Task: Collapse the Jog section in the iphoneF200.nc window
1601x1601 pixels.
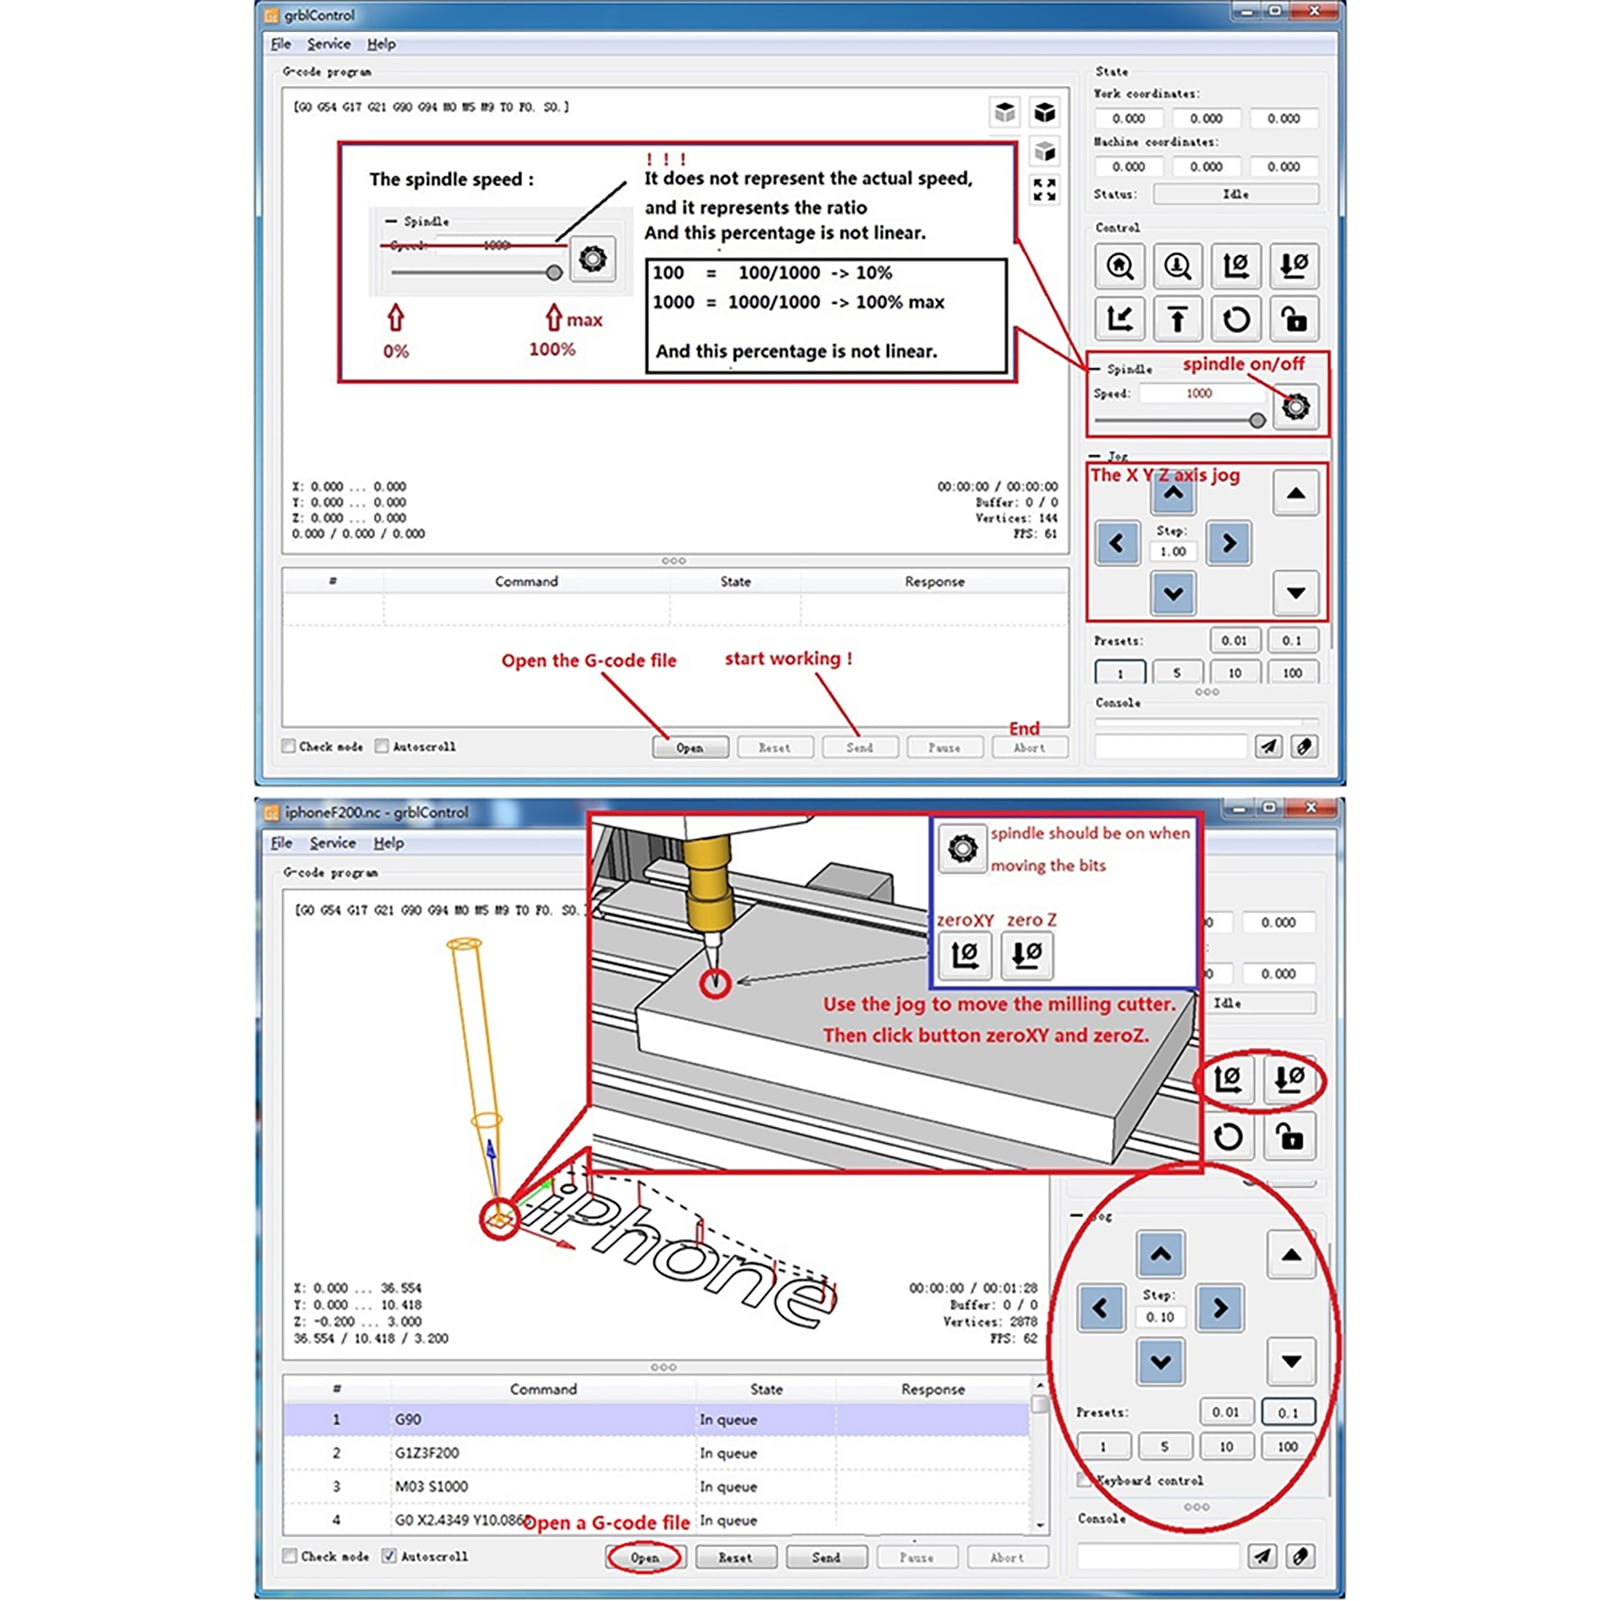Action: [x=1077, y=1216]
